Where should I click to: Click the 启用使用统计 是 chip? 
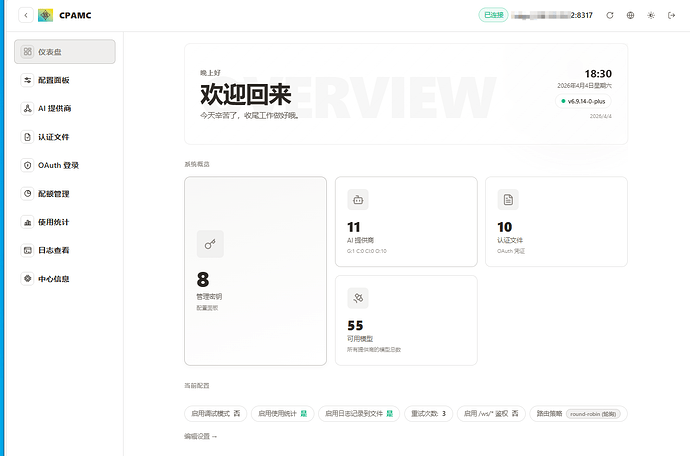[283, 413]
